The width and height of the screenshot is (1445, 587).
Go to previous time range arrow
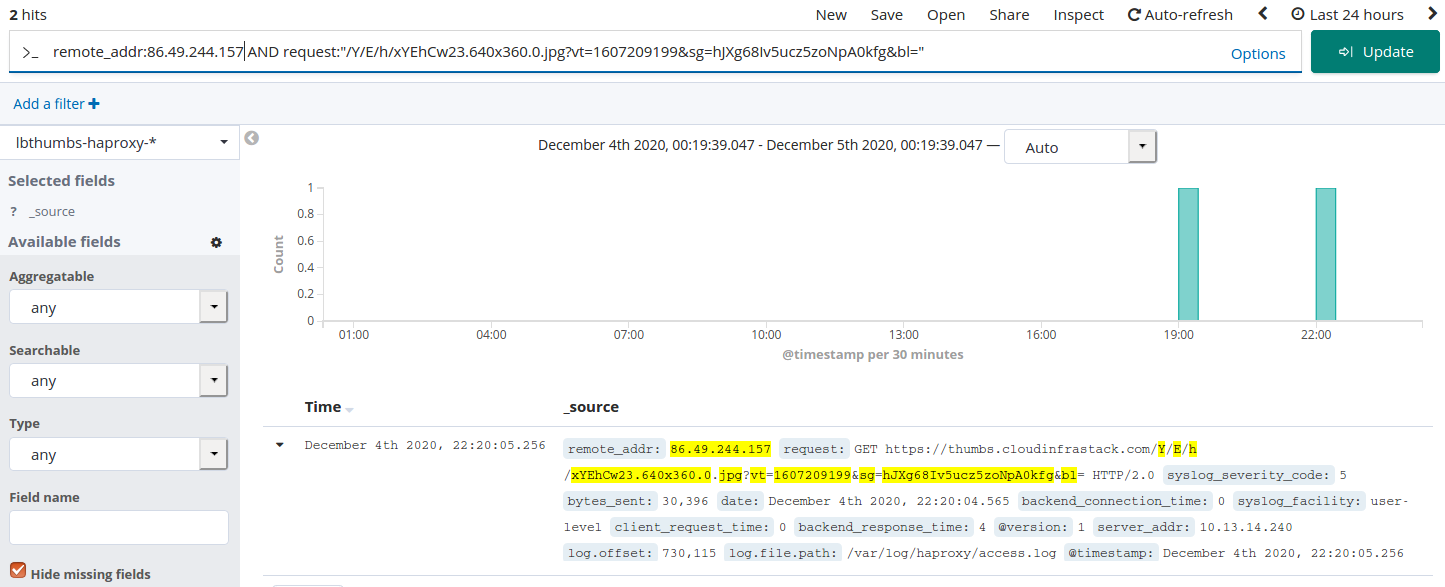(1262, 14)
